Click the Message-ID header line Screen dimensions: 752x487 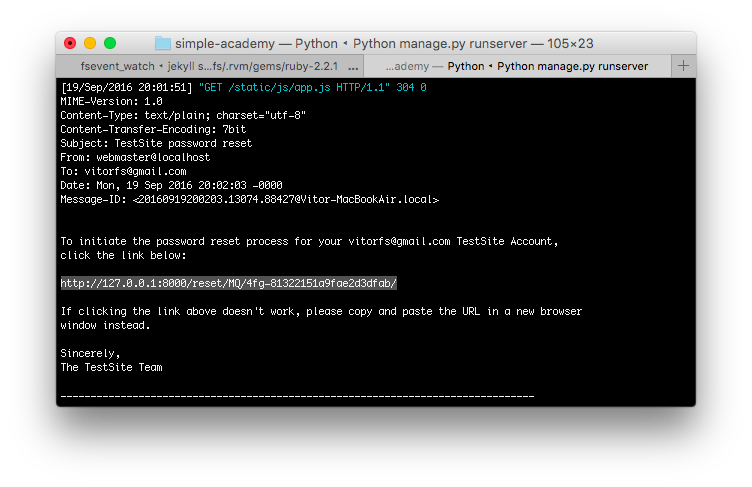[x=249, y=199]
